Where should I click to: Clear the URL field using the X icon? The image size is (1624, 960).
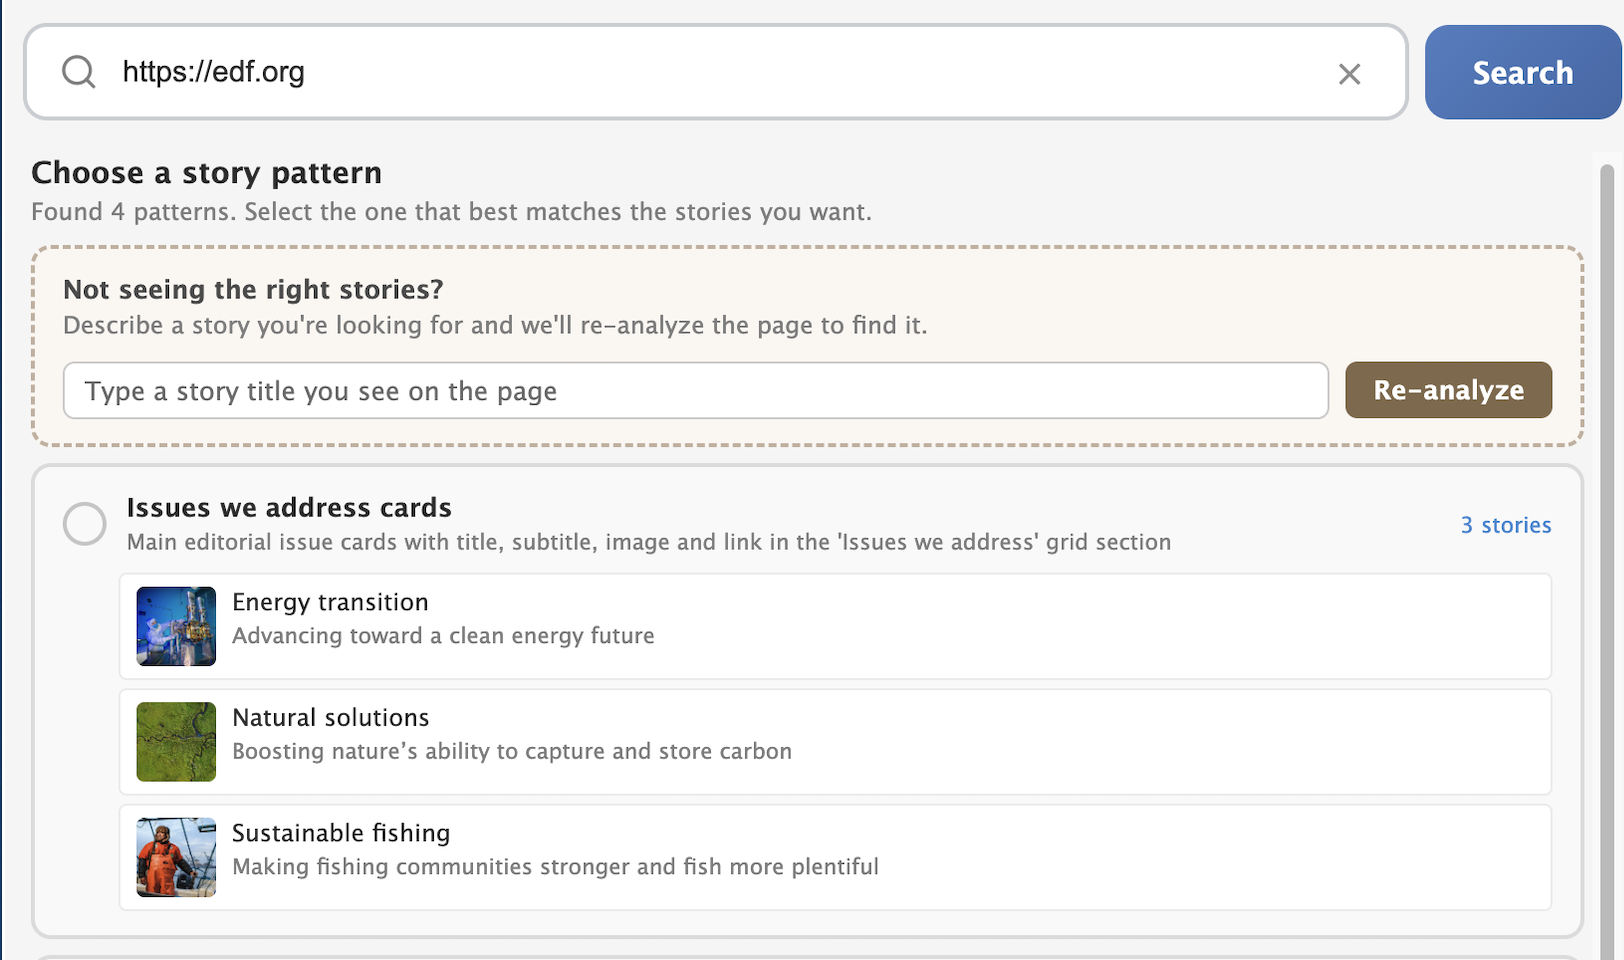[x=1349, y=73]
